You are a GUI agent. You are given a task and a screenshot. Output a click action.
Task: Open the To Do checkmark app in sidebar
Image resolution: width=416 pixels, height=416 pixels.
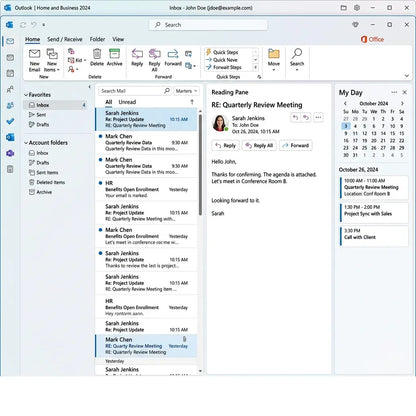click(10, 121)
